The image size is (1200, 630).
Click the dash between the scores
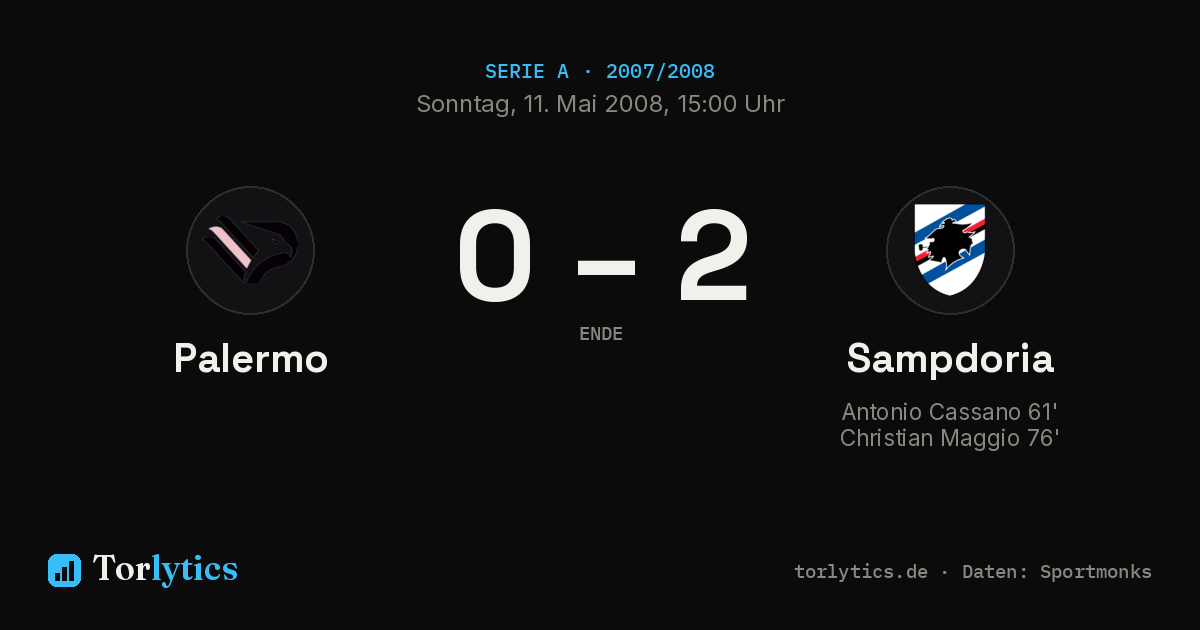tap(606, 266)
